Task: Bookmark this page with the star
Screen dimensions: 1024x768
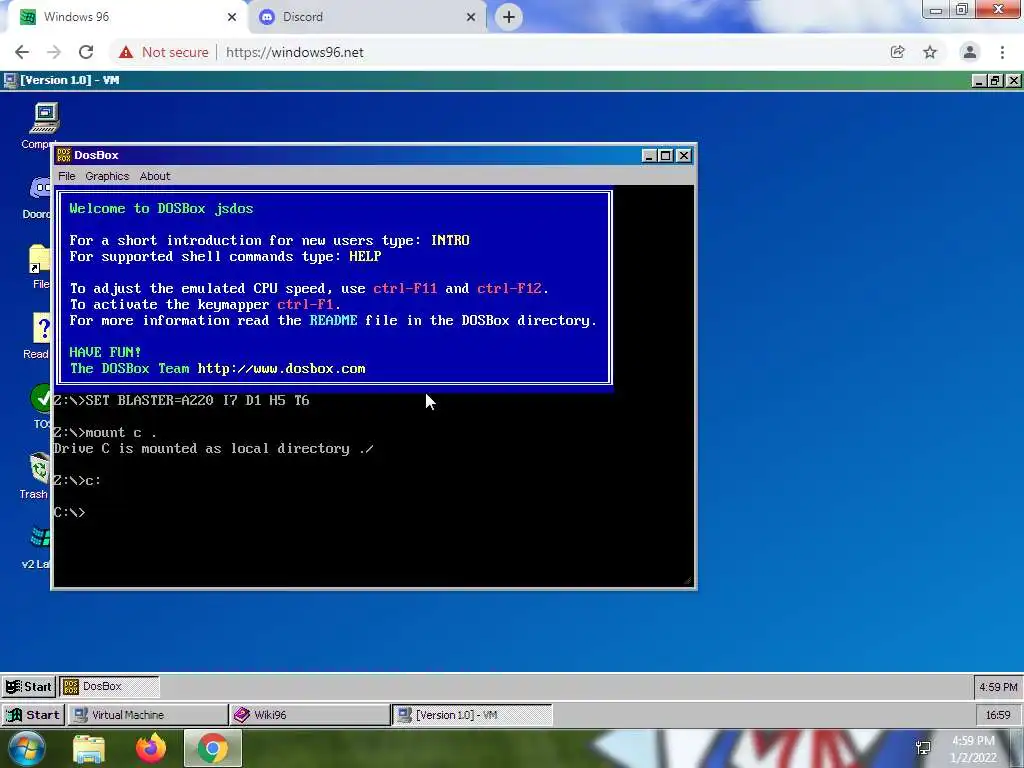Action: point(930,52)
